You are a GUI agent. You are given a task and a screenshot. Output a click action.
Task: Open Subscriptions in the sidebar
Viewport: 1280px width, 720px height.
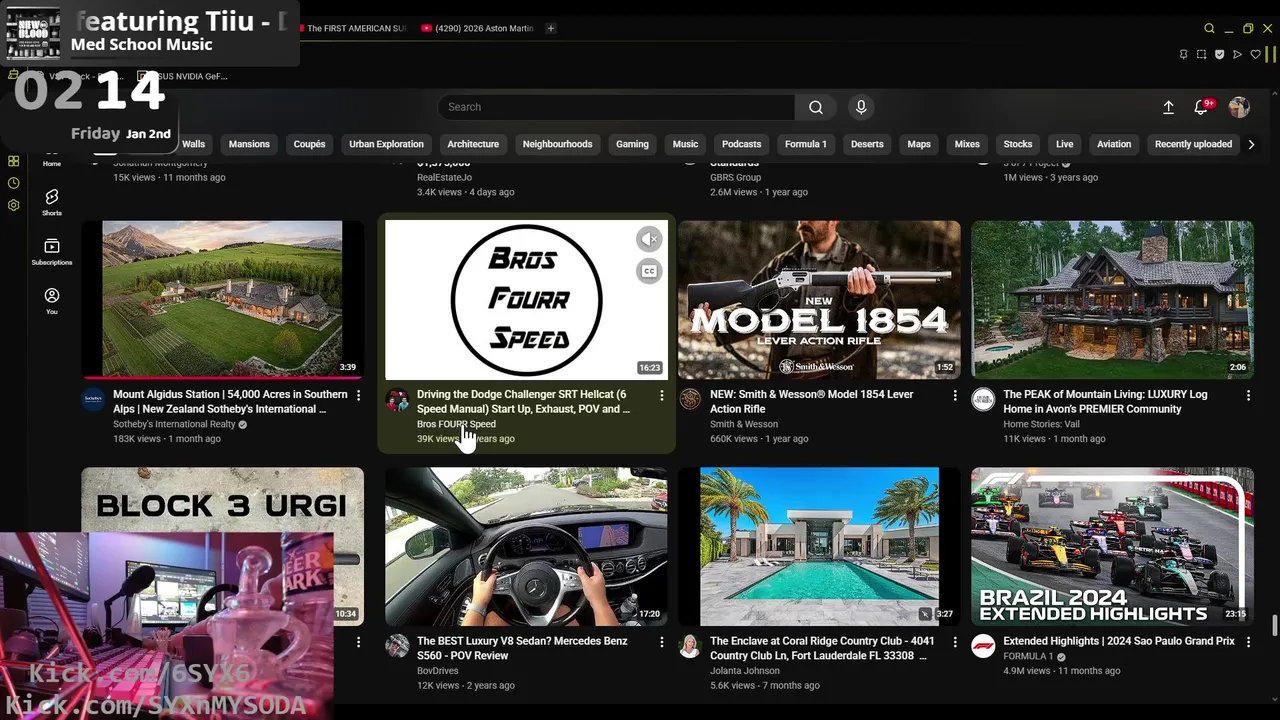pos(52,251)
